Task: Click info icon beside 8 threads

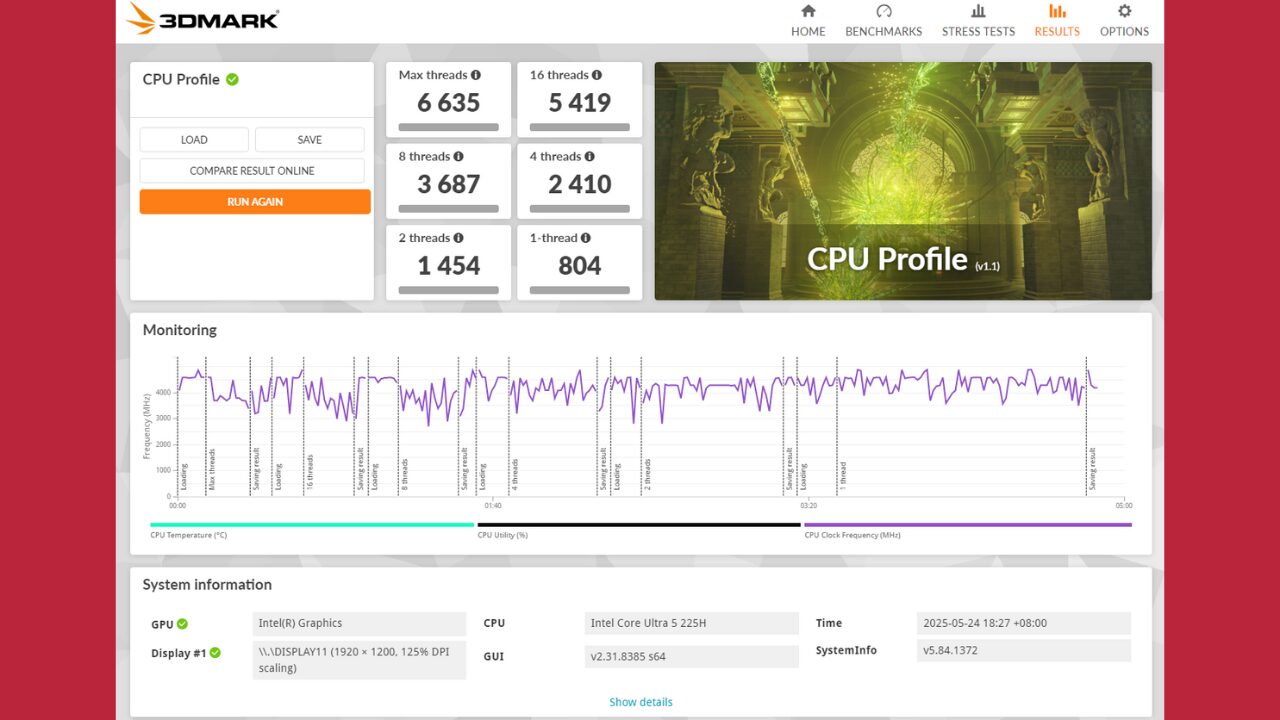Action: pyautogui.click(x=458, y=157)
